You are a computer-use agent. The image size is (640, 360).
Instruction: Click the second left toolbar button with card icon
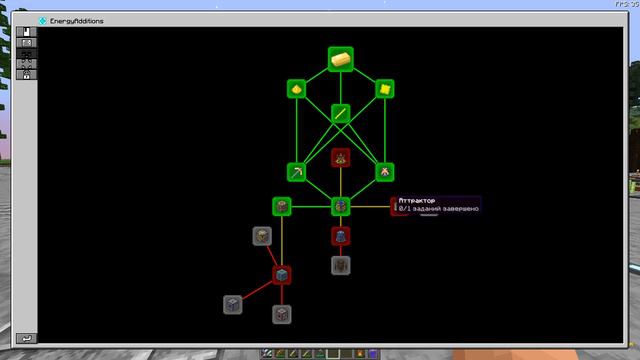tap(27, 43)
